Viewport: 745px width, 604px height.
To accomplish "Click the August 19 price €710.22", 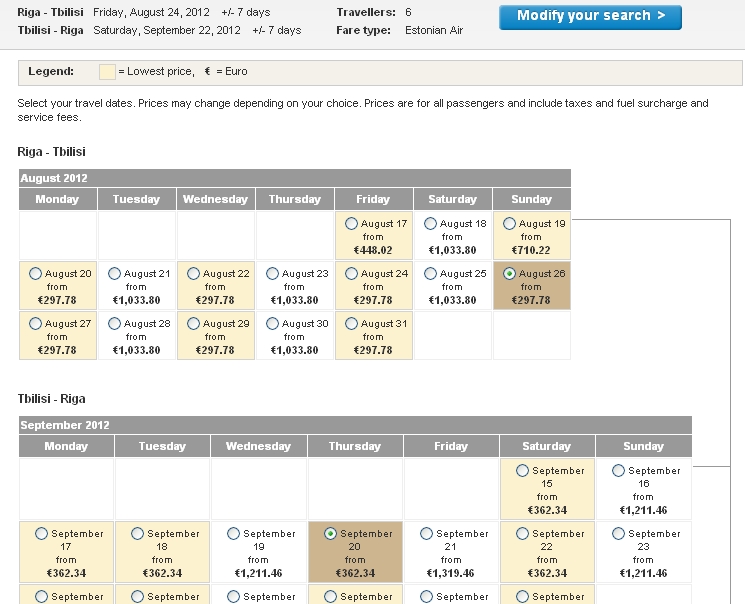I will [531, 250].
